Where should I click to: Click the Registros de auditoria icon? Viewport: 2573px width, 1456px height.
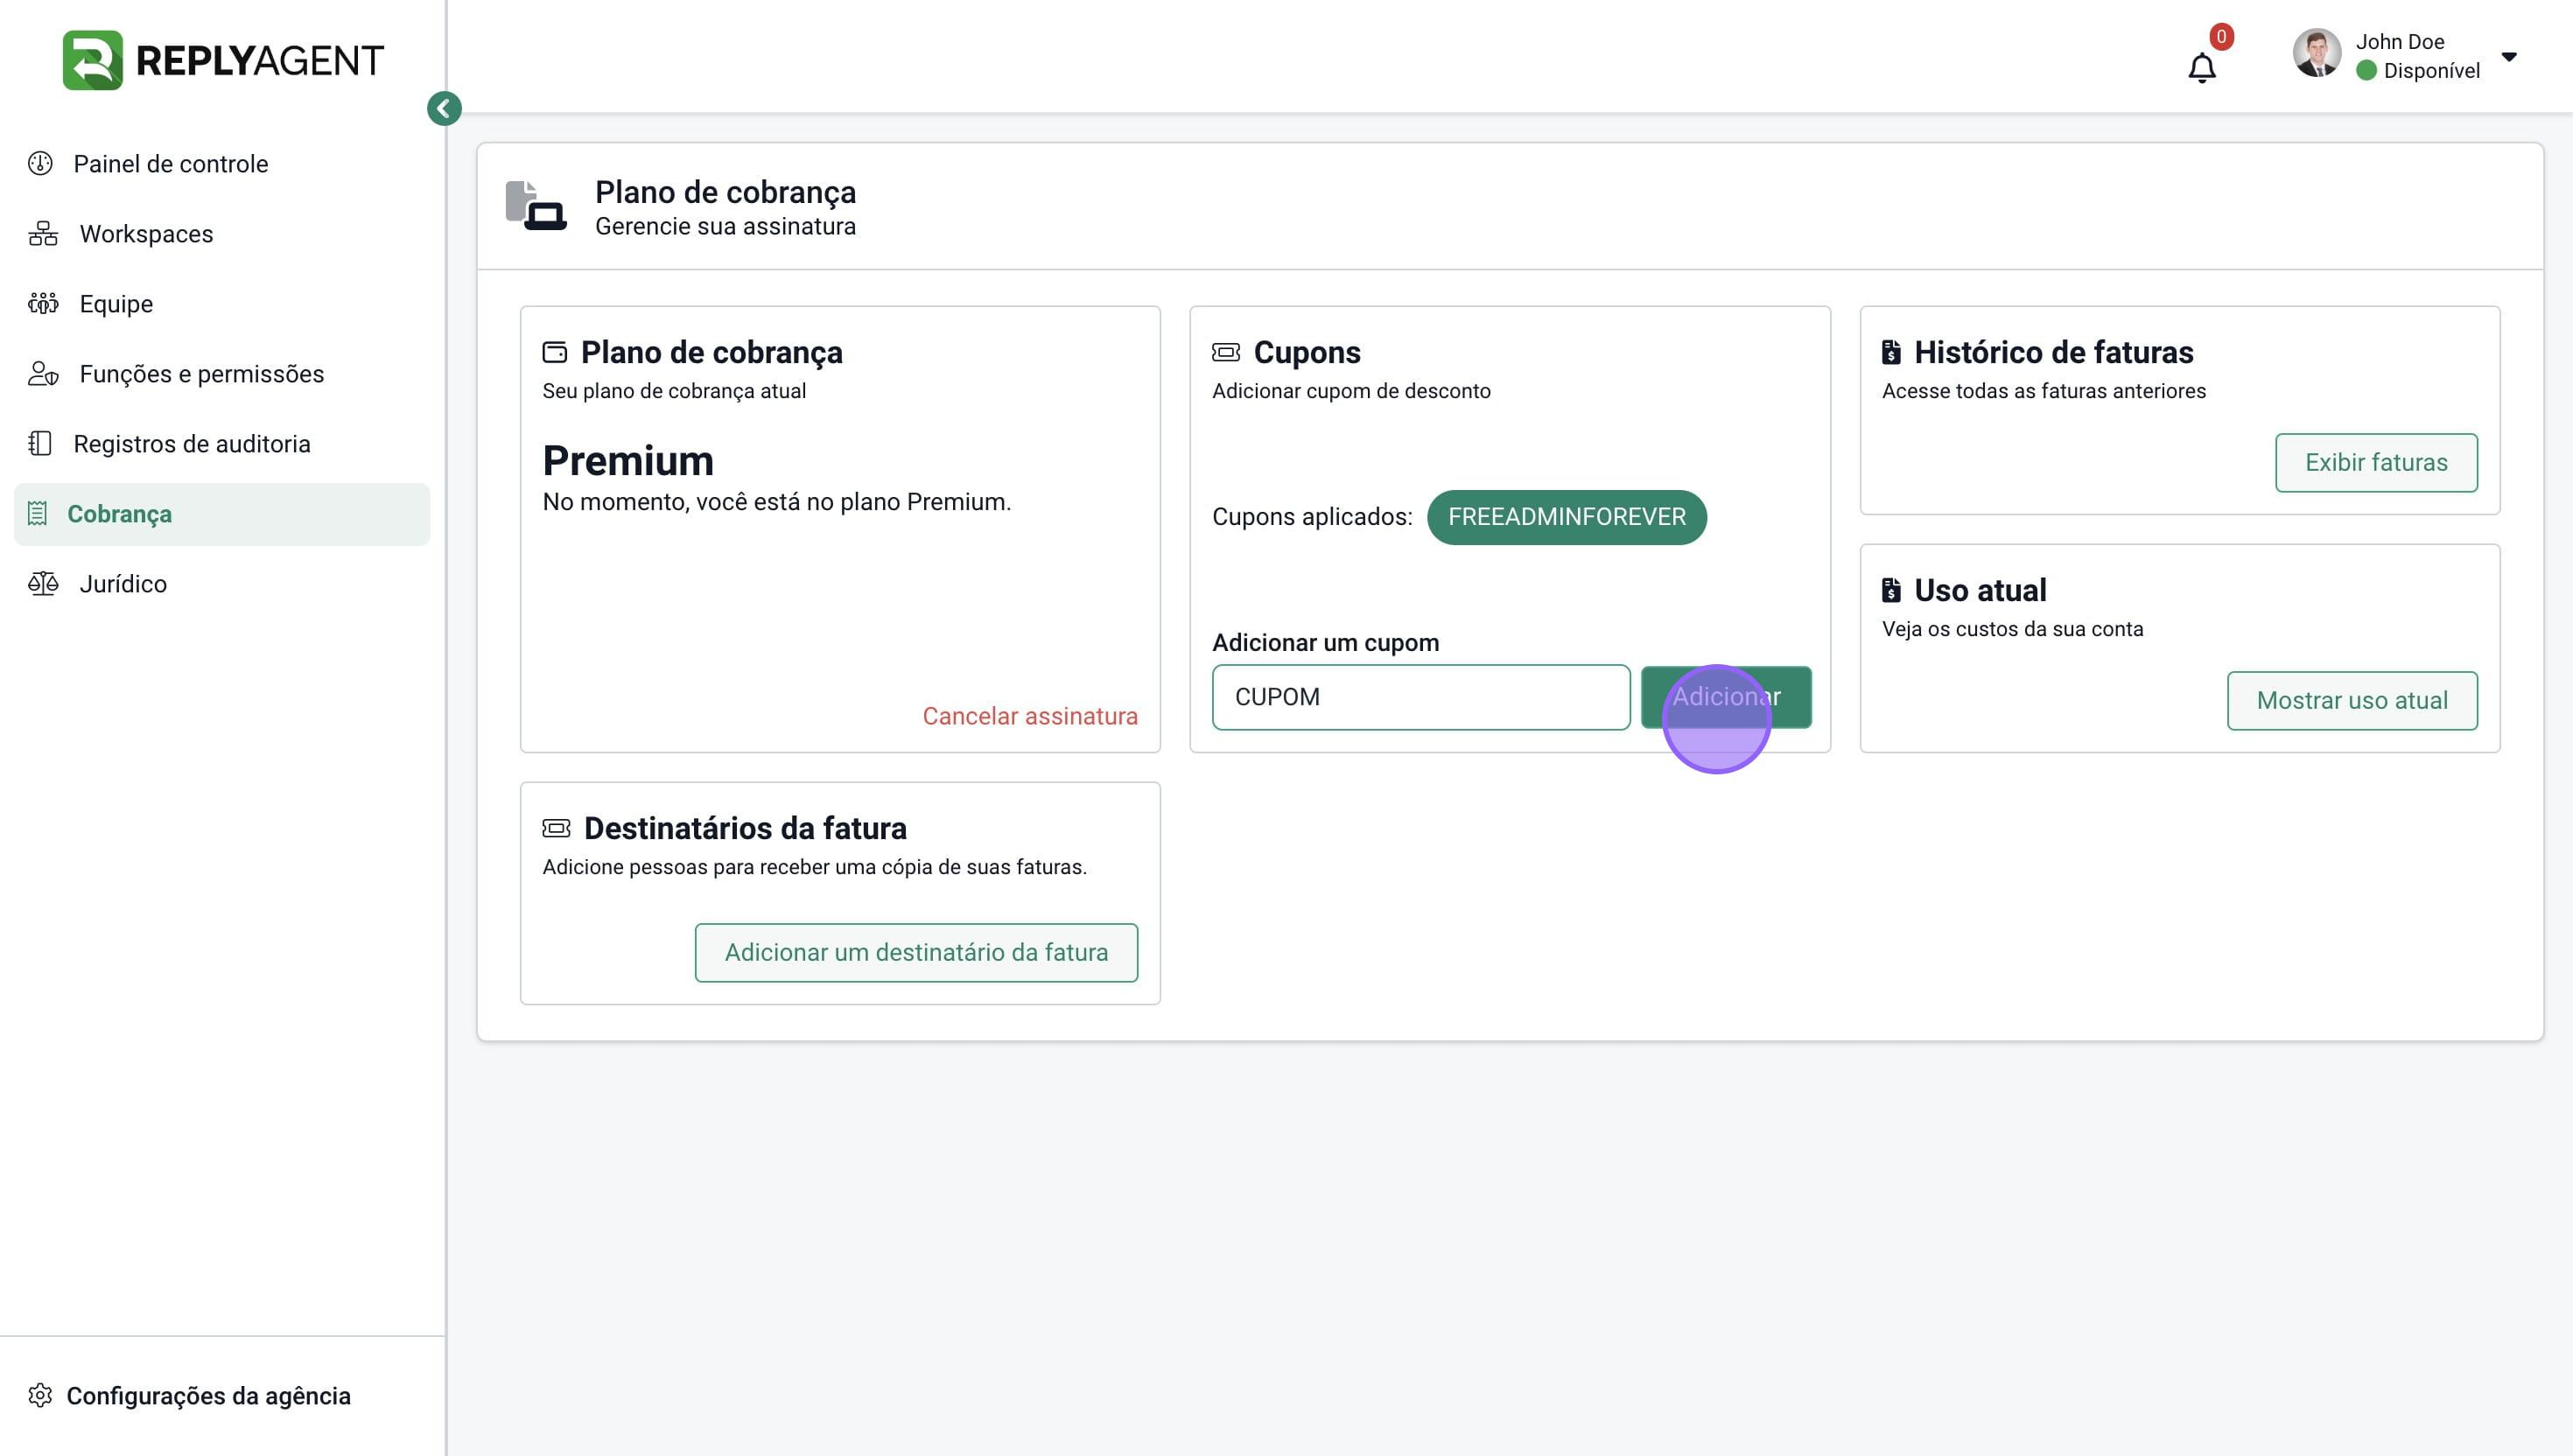[40, 444]
